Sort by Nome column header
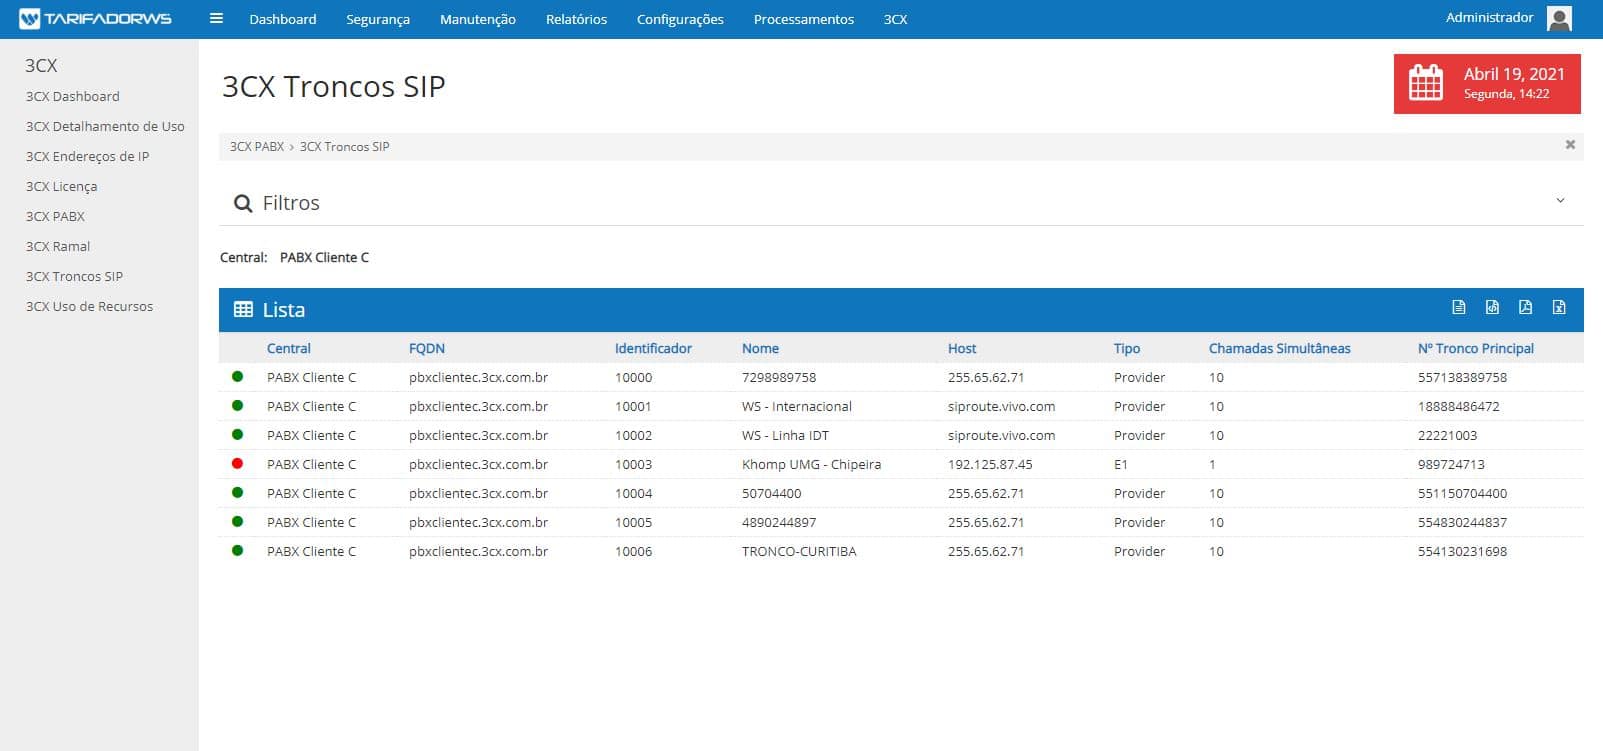1603x751 pixels. coord(760,348)
